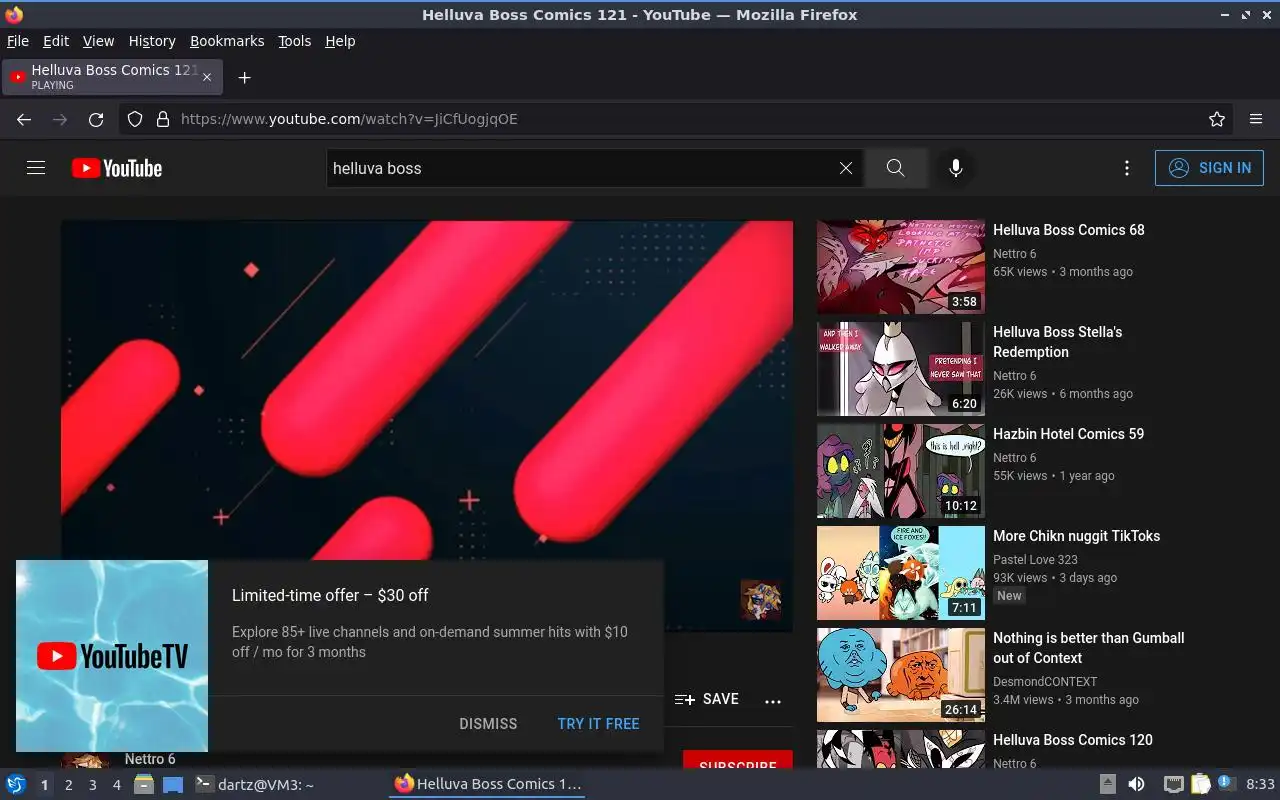Open the View menu
The height and width of the screenshot is (800, 1280).
[x=98, y=41]
